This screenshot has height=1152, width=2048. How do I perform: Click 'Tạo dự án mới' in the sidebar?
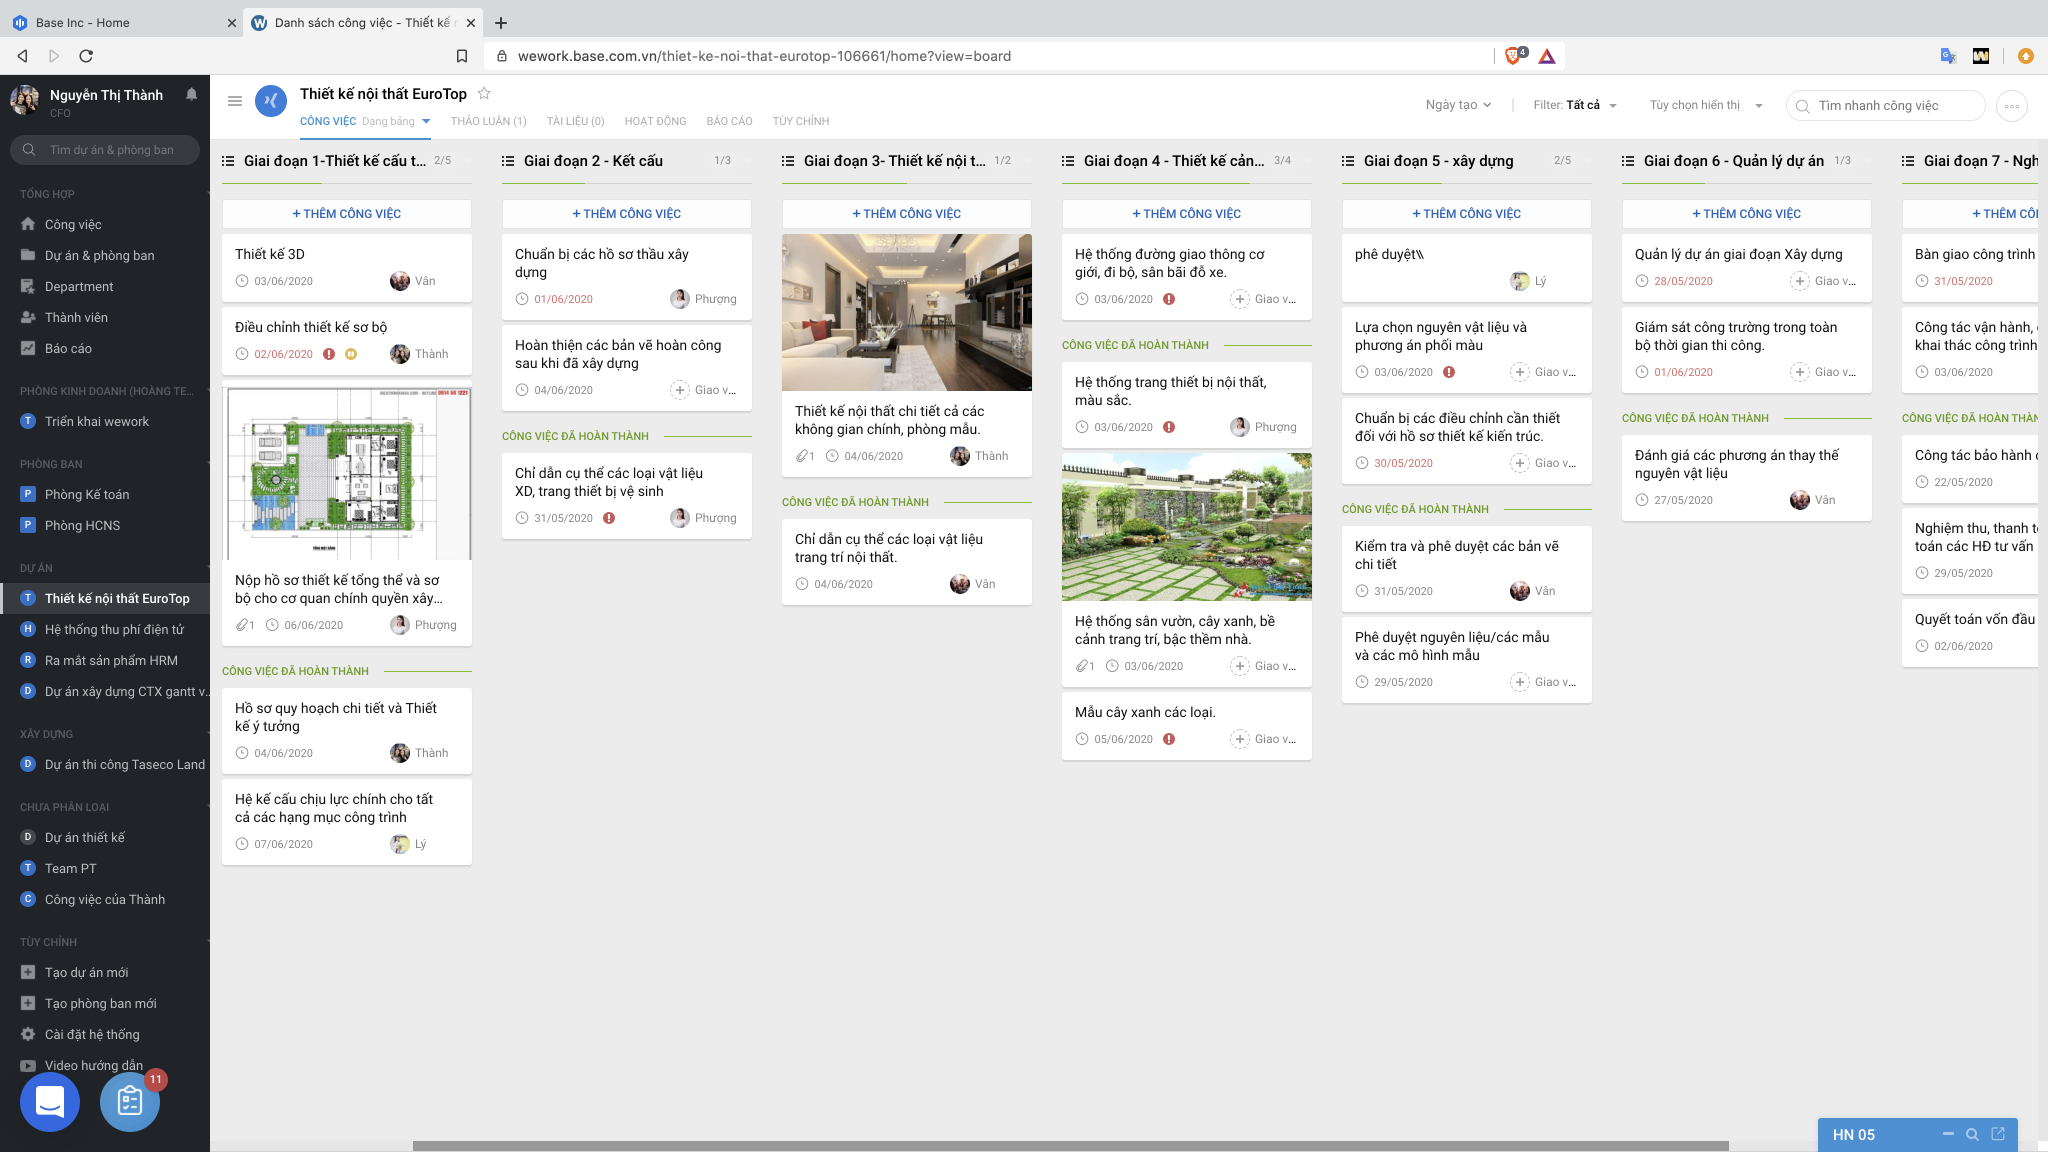click(x=88, y=972)
